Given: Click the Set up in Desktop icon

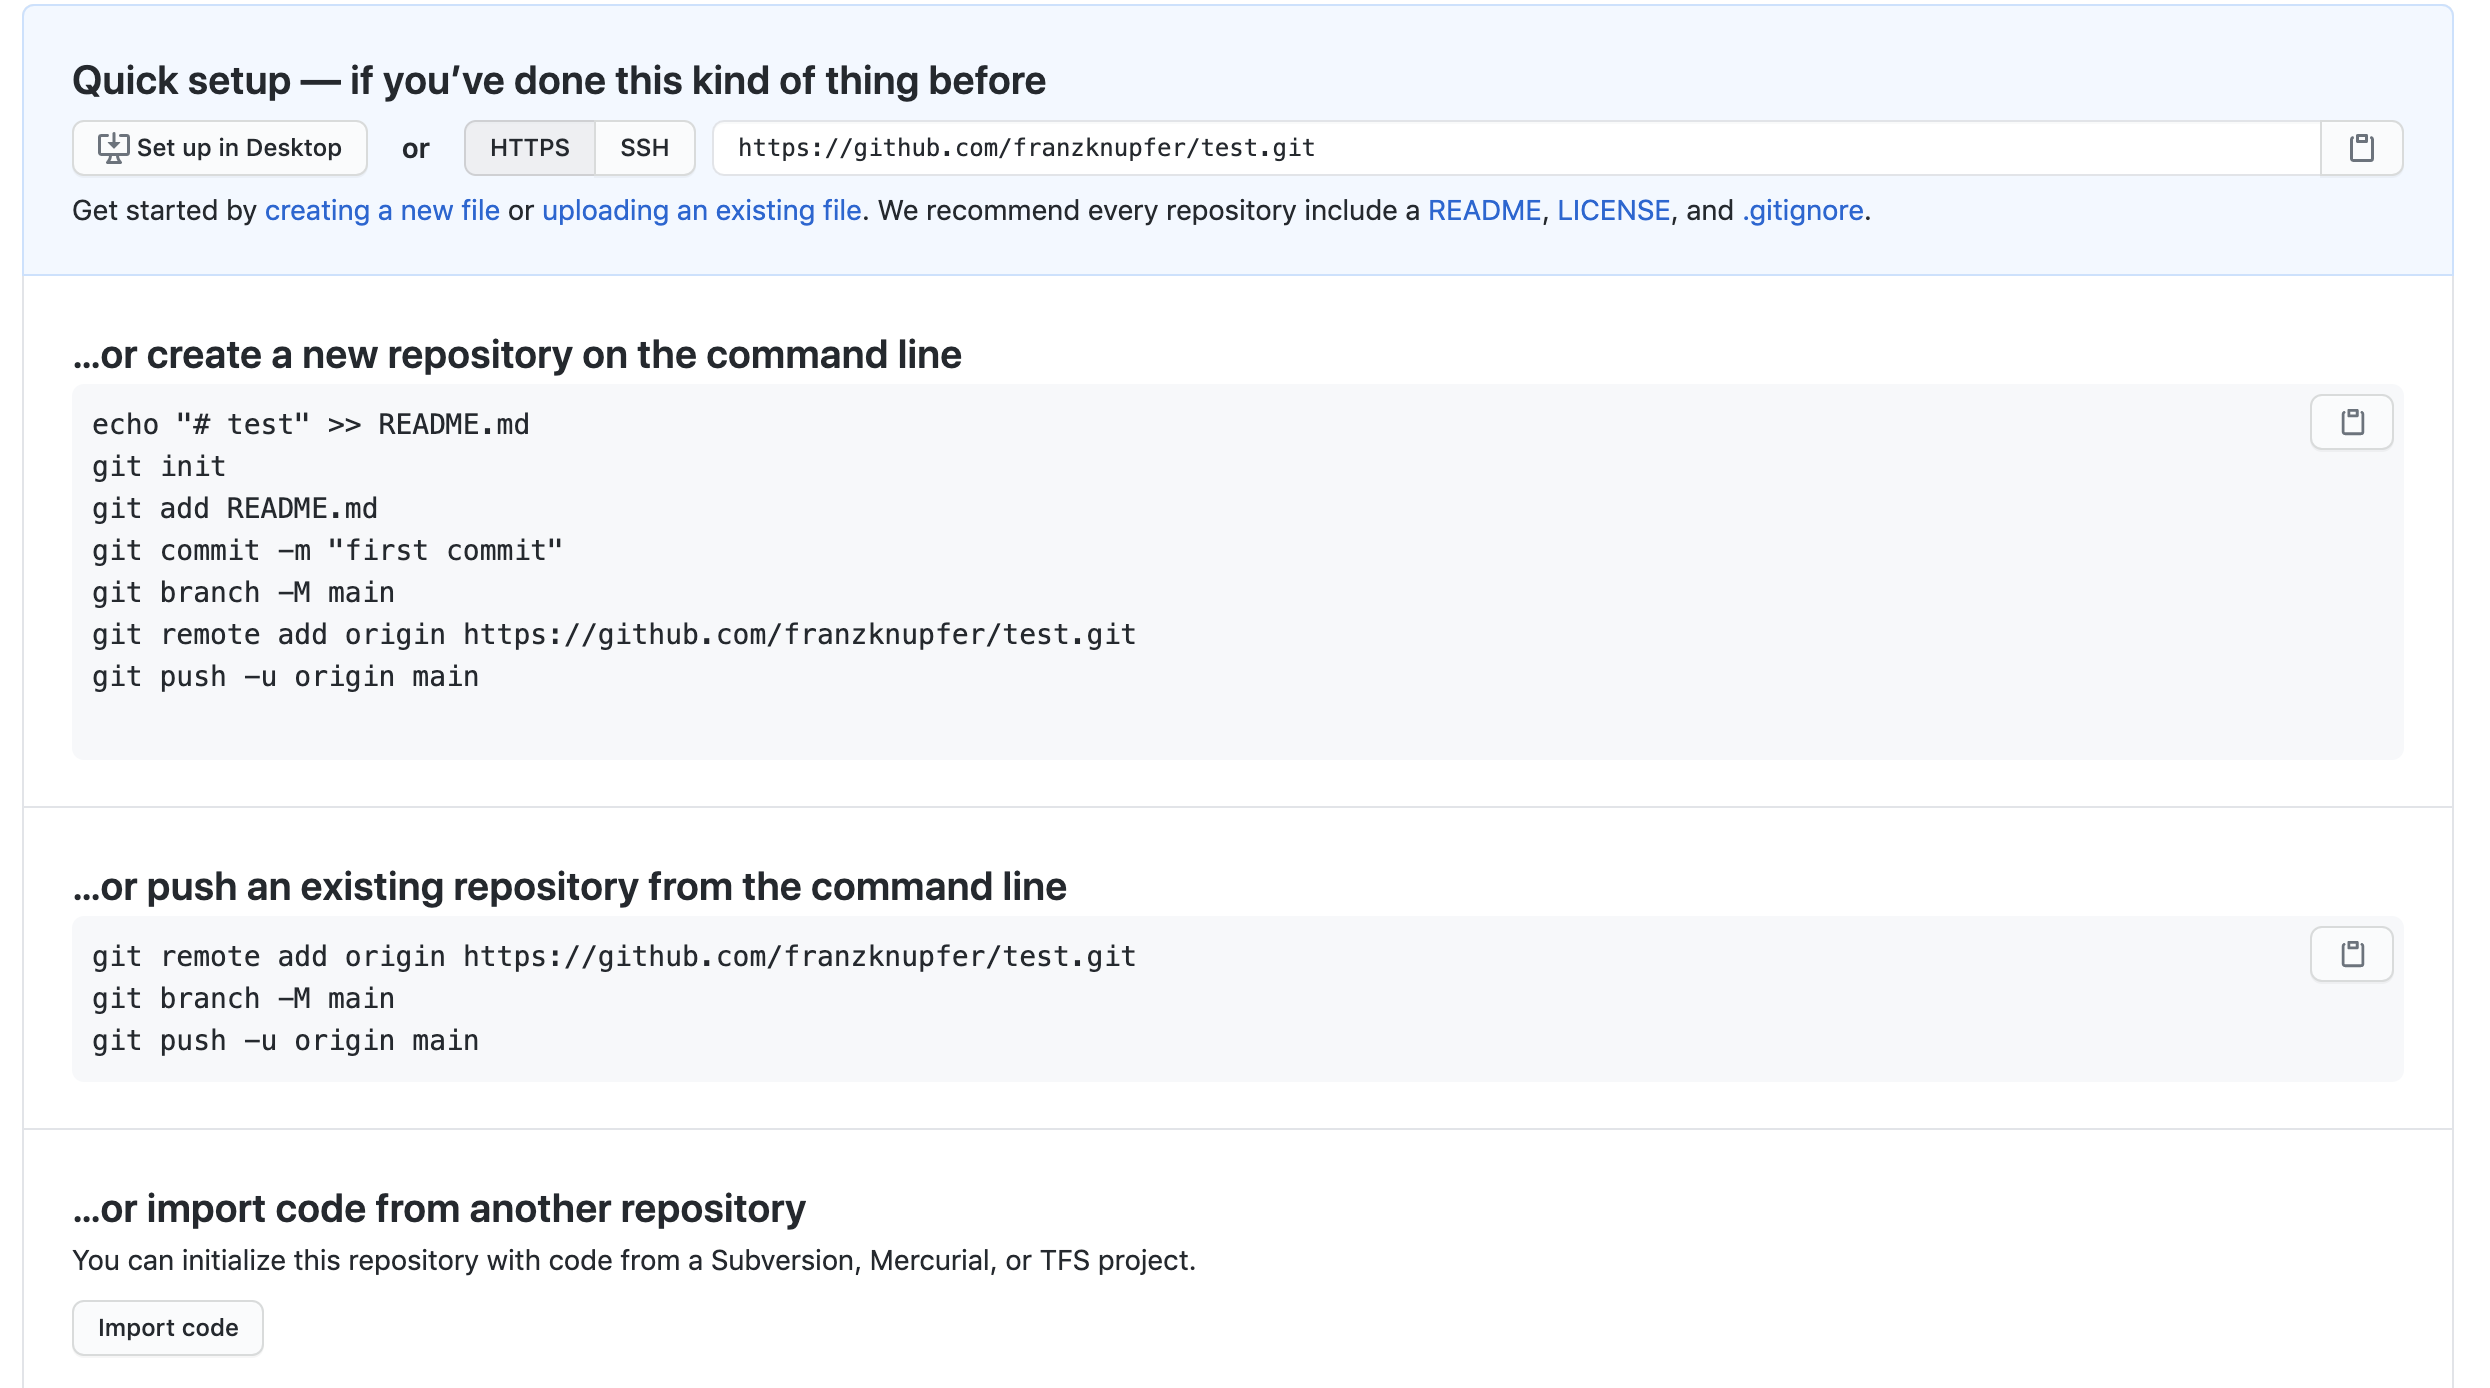Looking at the screenshot, I should [x=115, y=147].
